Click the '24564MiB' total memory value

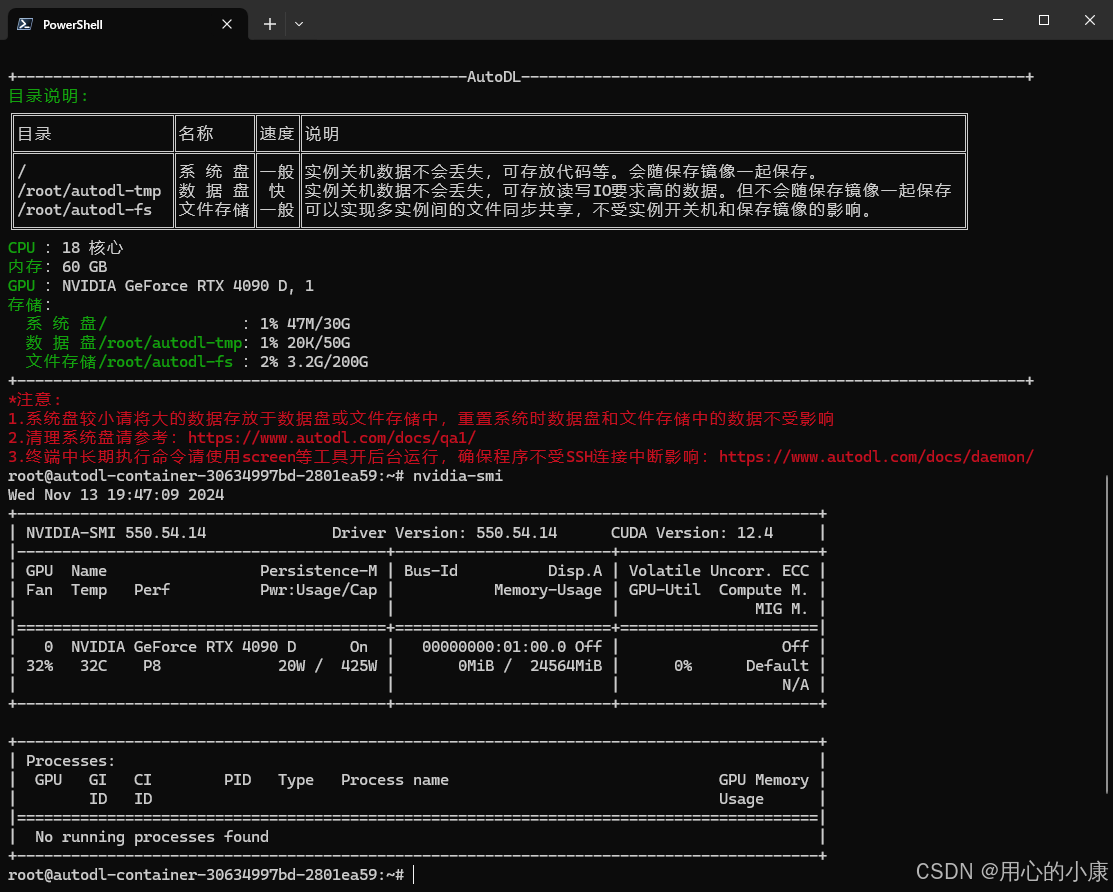click(566, 666)
